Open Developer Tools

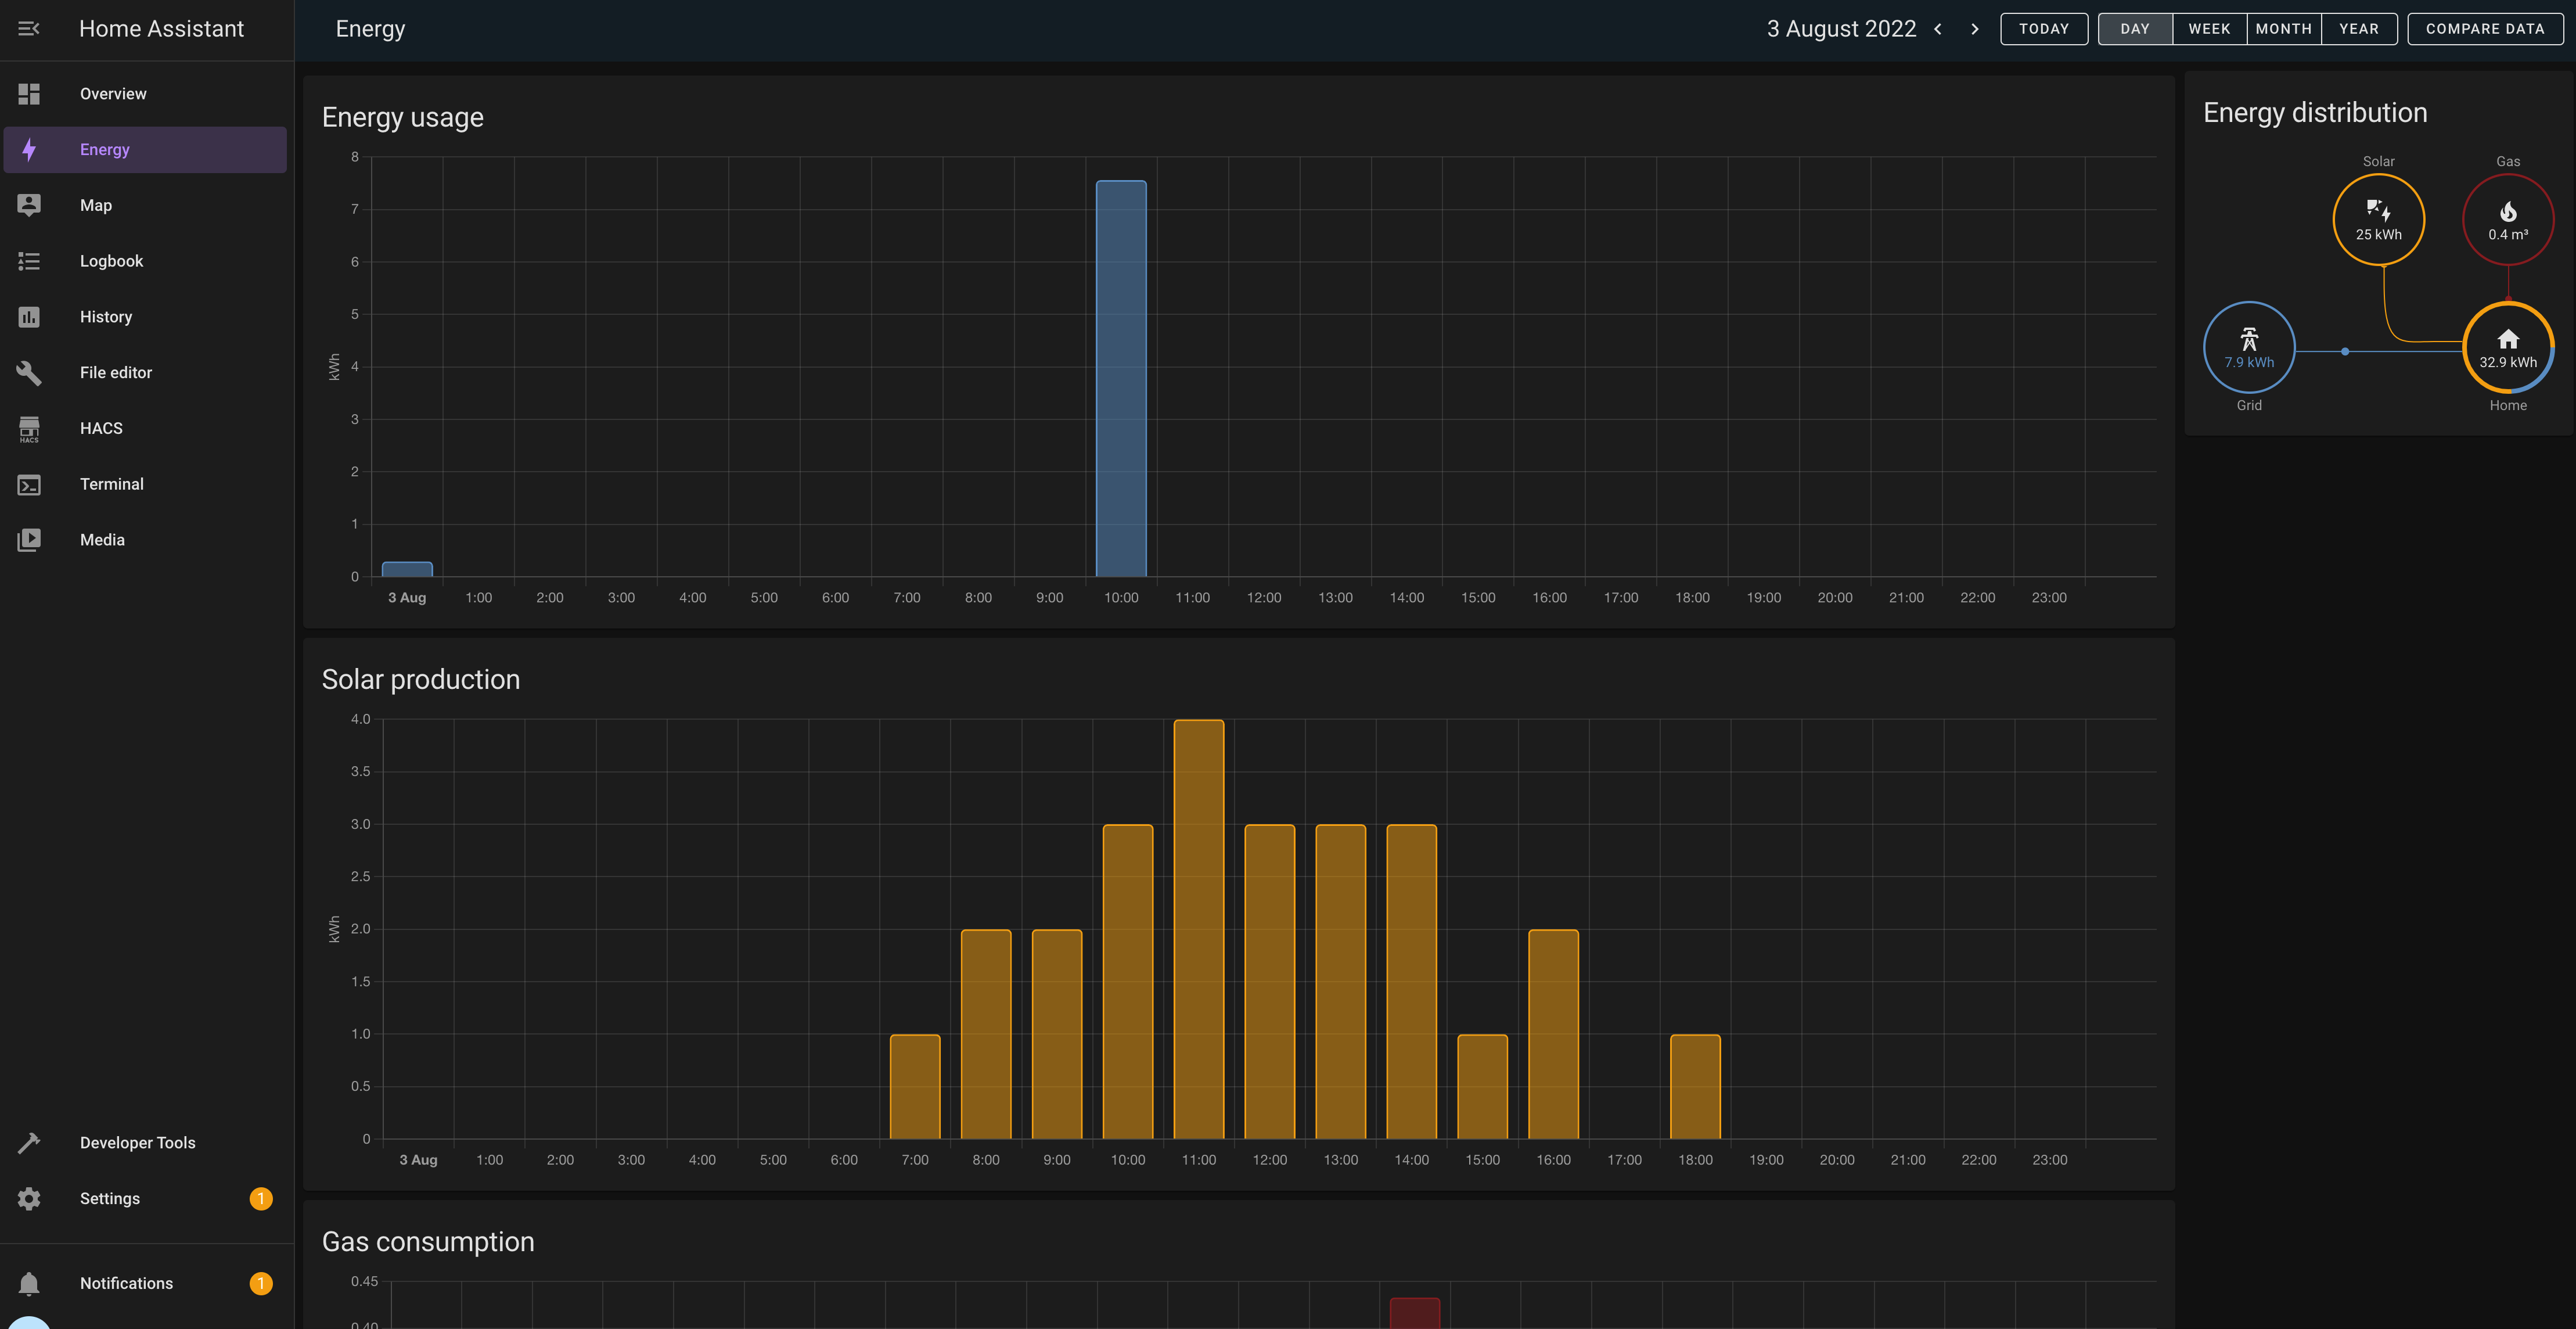[x=137, y=1142]
